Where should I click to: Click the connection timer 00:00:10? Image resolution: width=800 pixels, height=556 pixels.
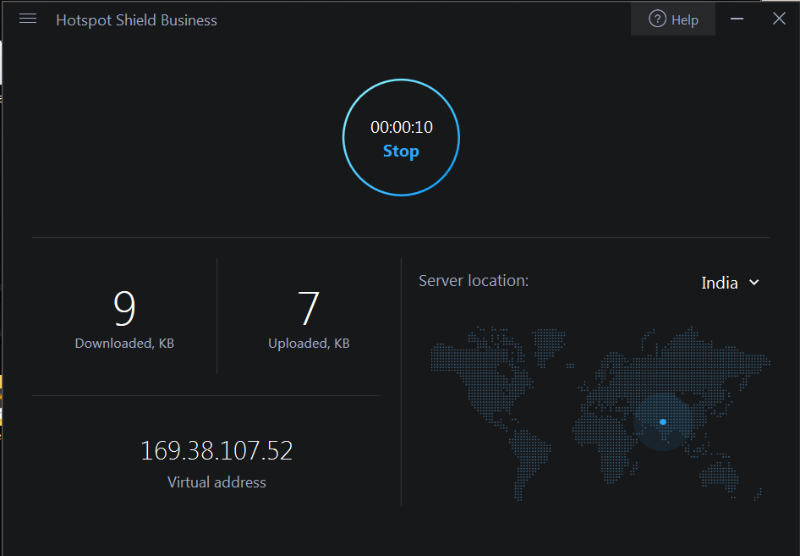coord(402,127)
